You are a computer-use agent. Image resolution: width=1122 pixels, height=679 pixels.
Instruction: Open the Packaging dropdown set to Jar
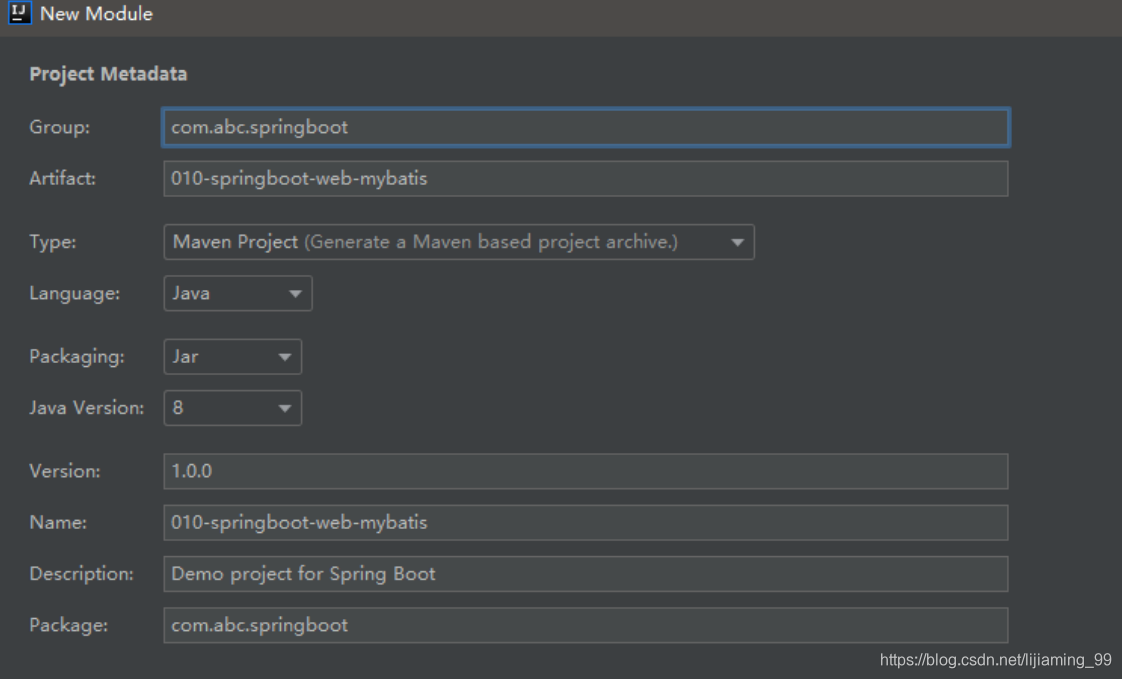[x=233, y=356]
